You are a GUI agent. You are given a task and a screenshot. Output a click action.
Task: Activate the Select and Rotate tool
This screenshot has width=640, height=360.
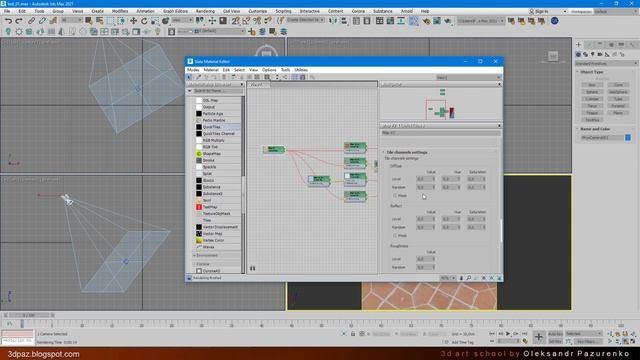coord(144,20)
